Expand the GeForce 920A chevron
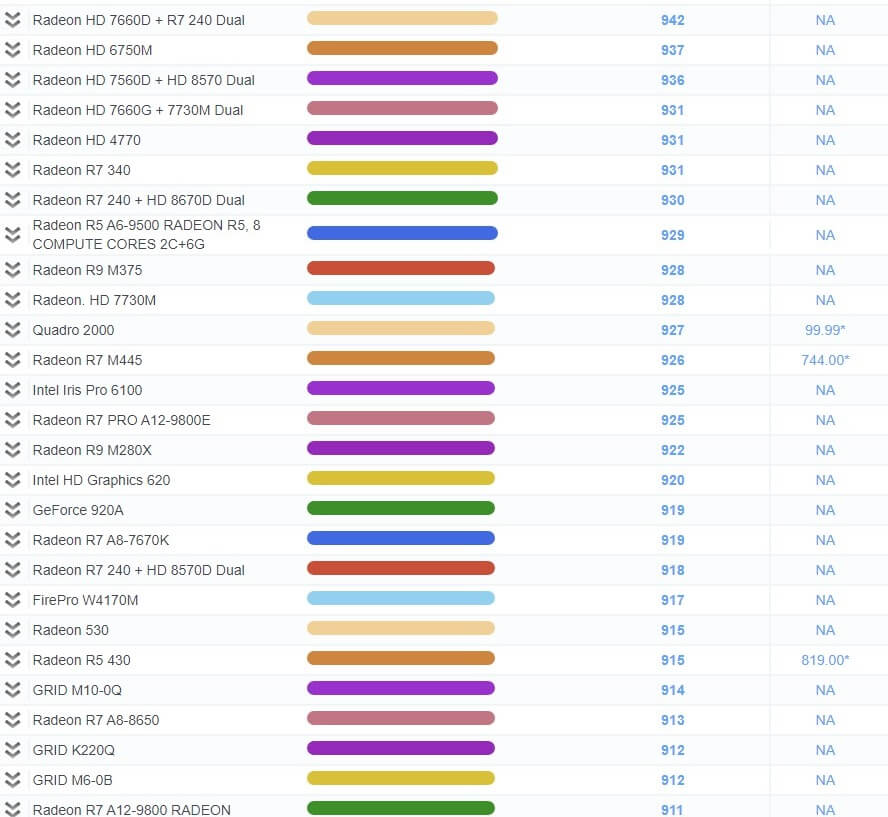Image resolution: width=888 pixels, height=817 pixels. pos(12,510)
